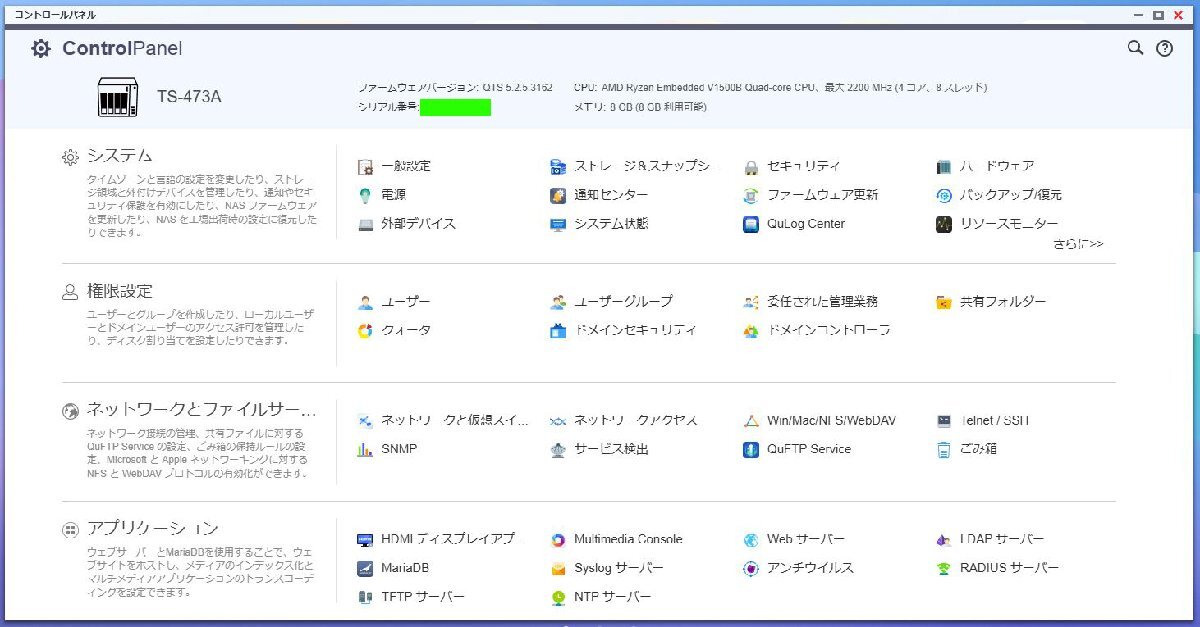Viewport: 1200px width, 627px height.
Task: Open Telnet / SSH settings
Action: click(x=982, y=421)
